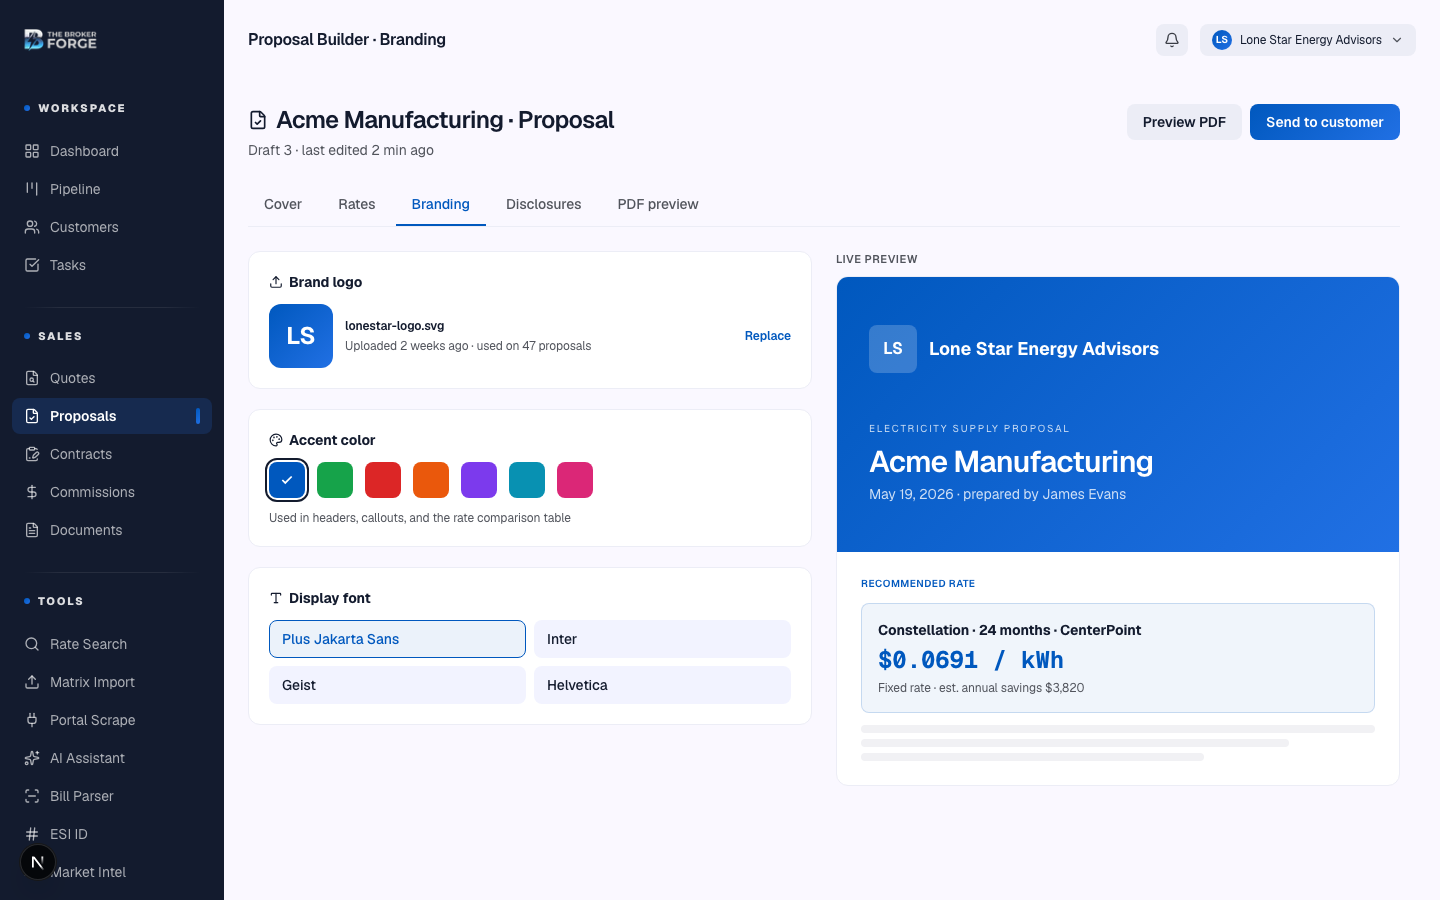Click the round N badge icon
This screenshot has height=900, width=1440.
point(37,862)
